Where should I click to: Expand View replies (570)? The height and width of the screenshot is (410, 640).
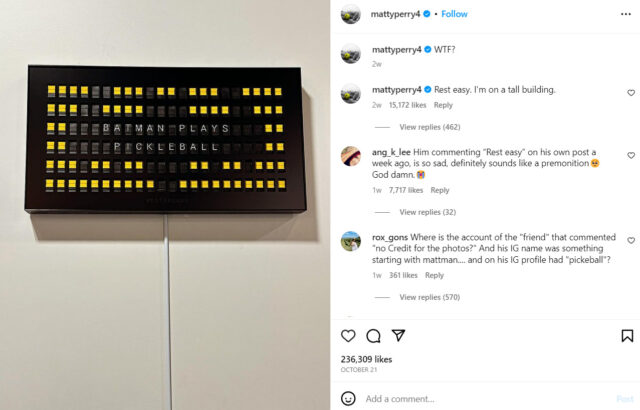point(429,297)
